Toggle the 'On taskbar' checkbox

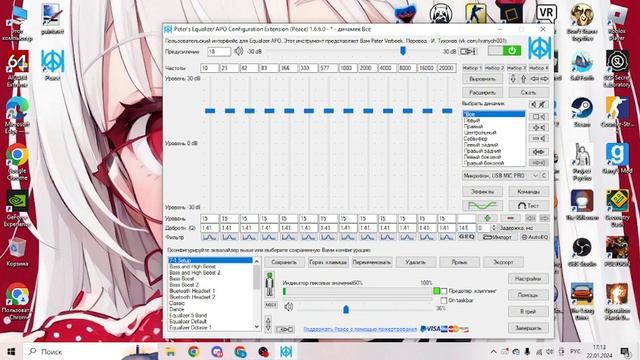coord(444,300)
